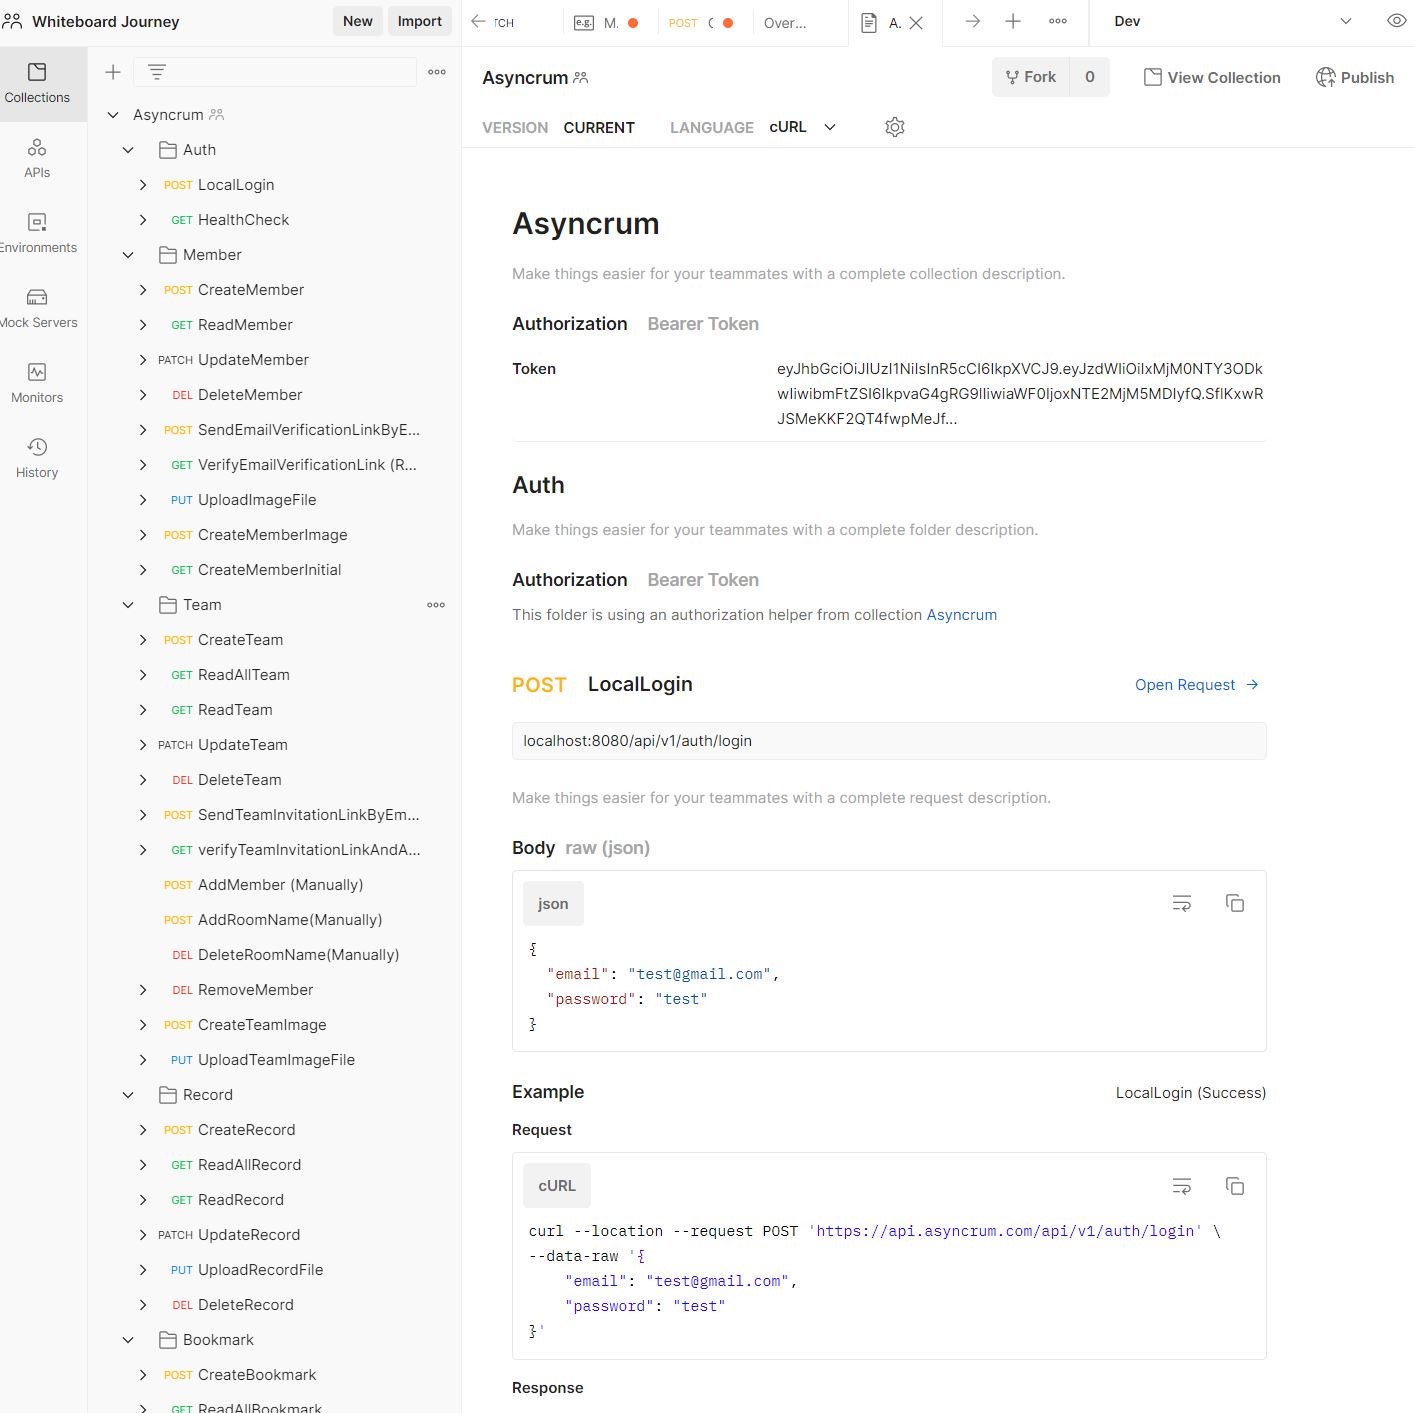Open a new tab with plus icon

1013,21
